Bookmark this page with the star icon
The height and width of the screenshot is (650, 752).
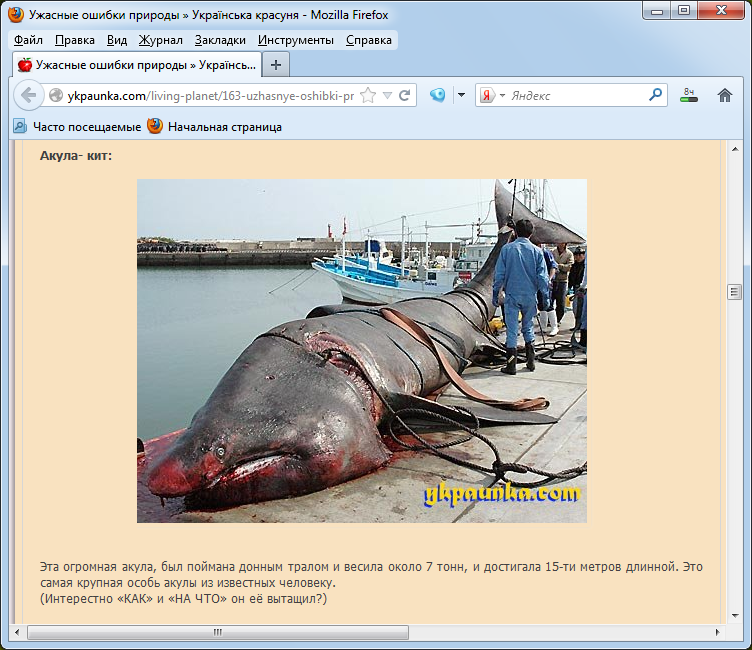(368, 96)
